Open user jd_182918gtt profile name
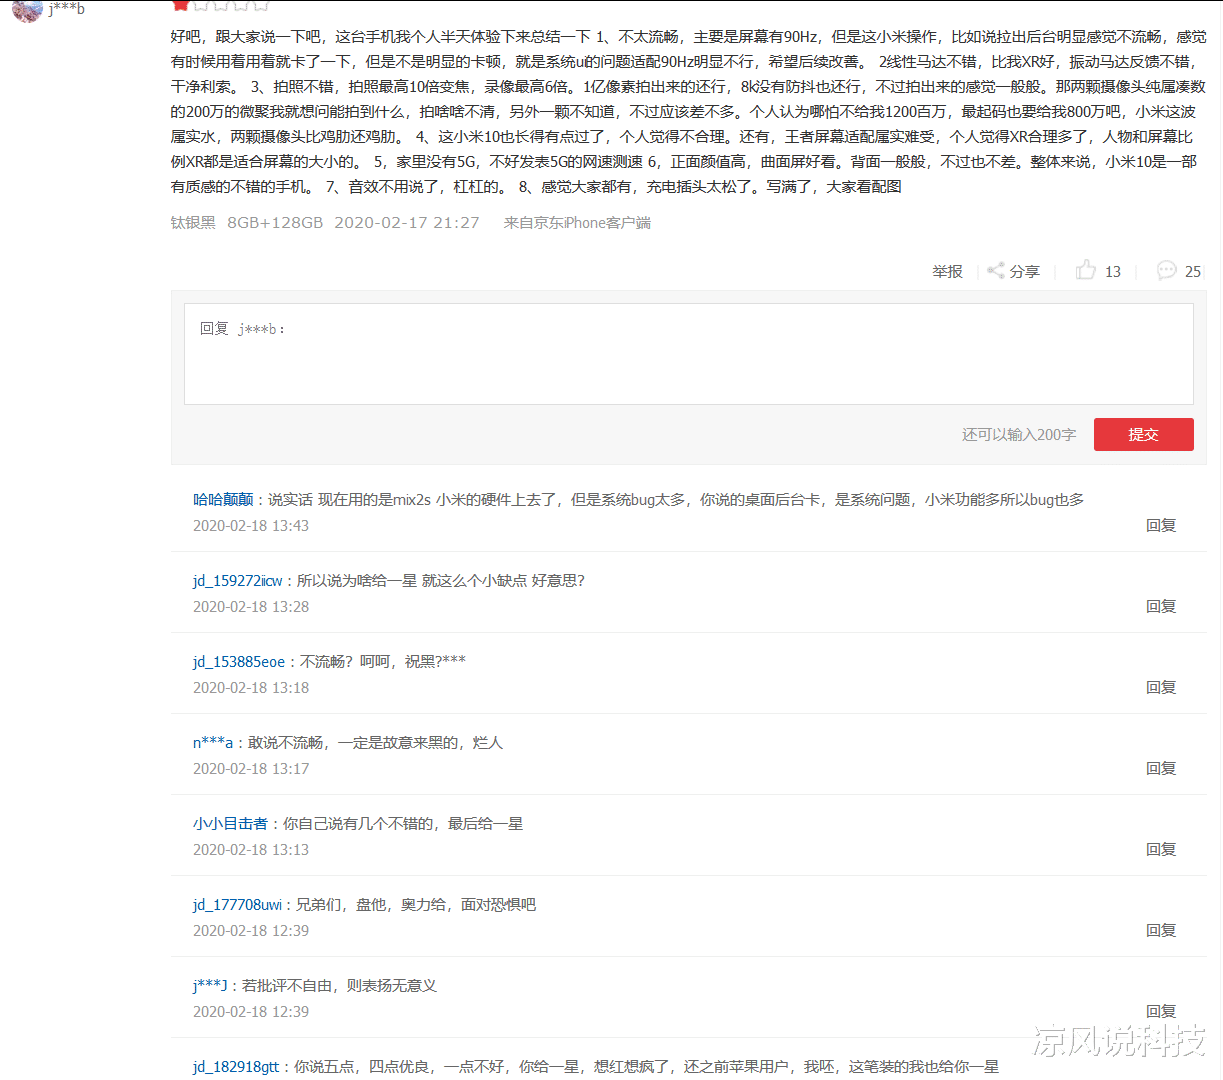 click(236, 1066)
